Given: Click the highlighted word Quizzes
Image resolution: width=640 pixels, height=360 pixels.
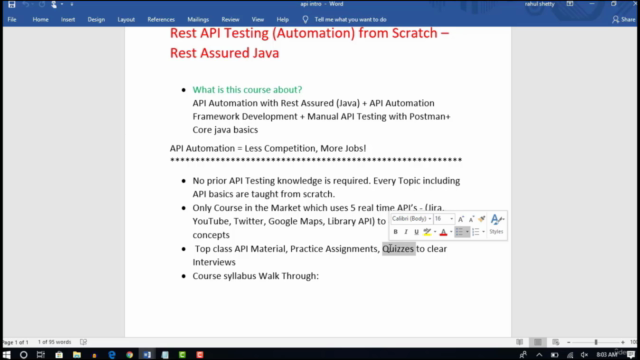Looking at the screenshot, I should pos(398,249).
